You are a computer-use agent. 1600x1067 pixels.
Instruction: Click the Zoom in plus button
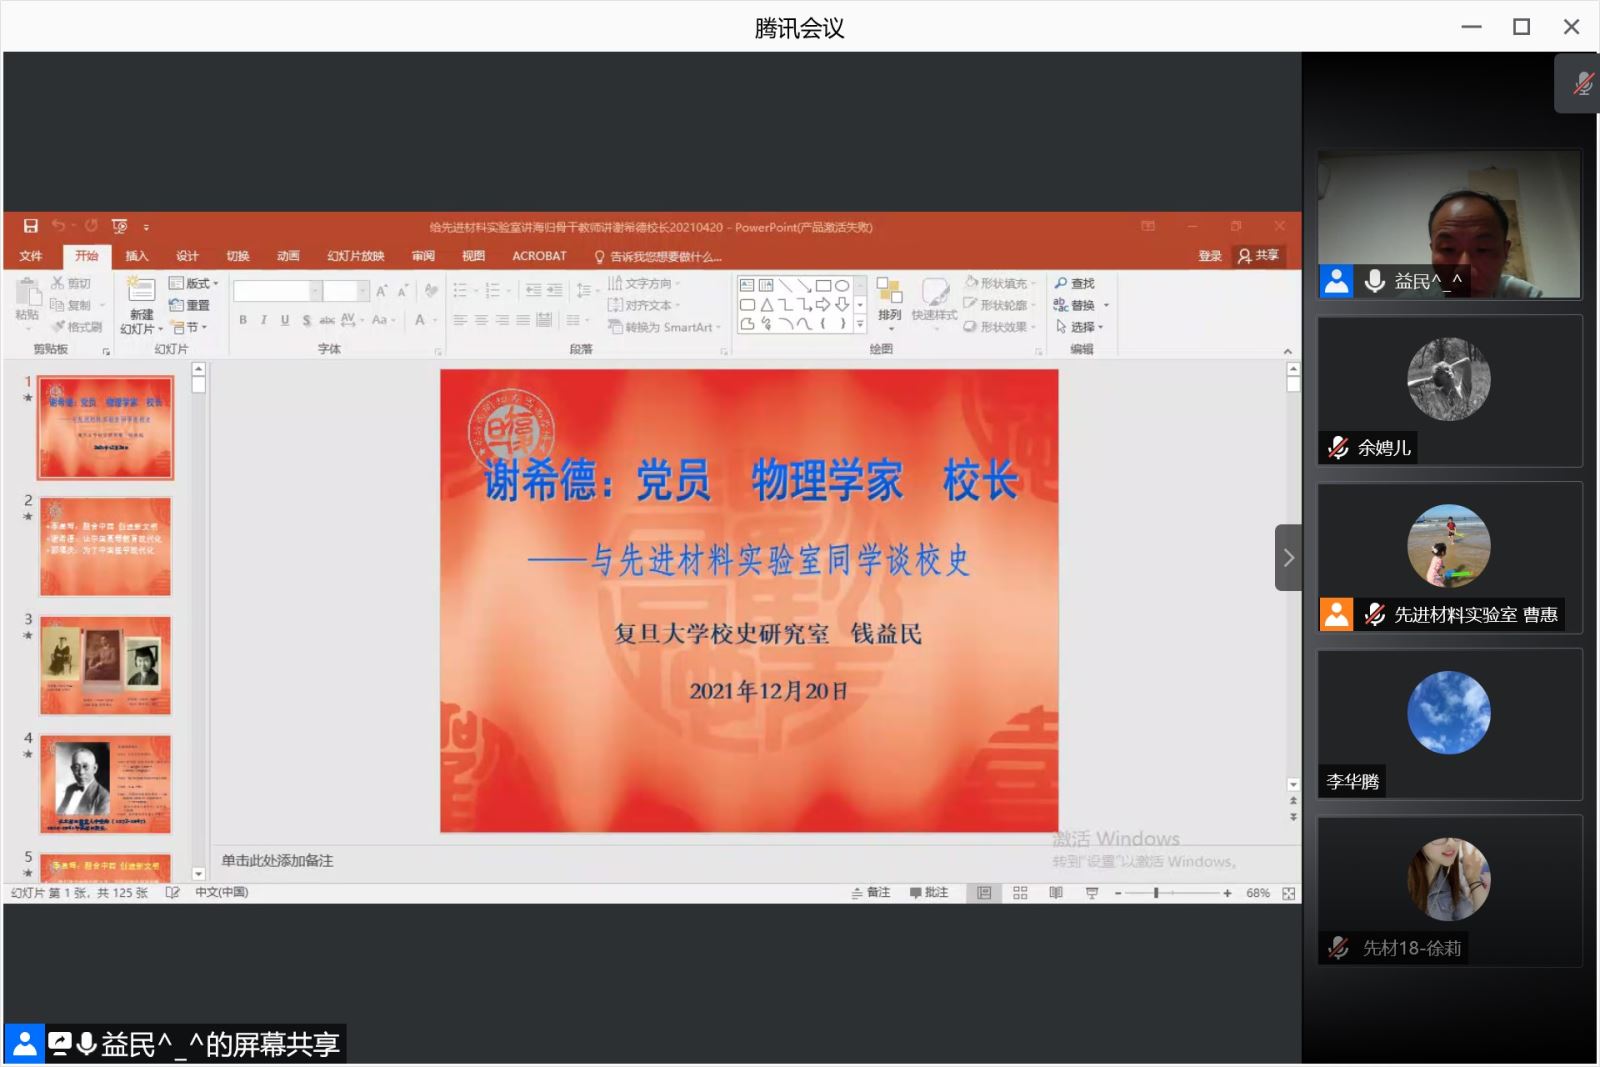1227,894
